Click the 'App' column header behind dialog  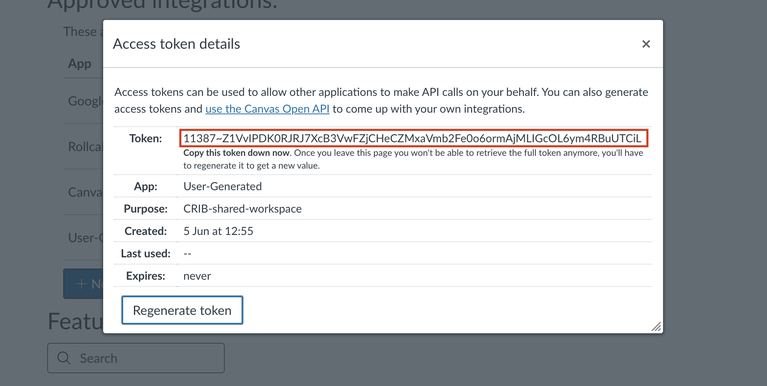pos(80,64)
